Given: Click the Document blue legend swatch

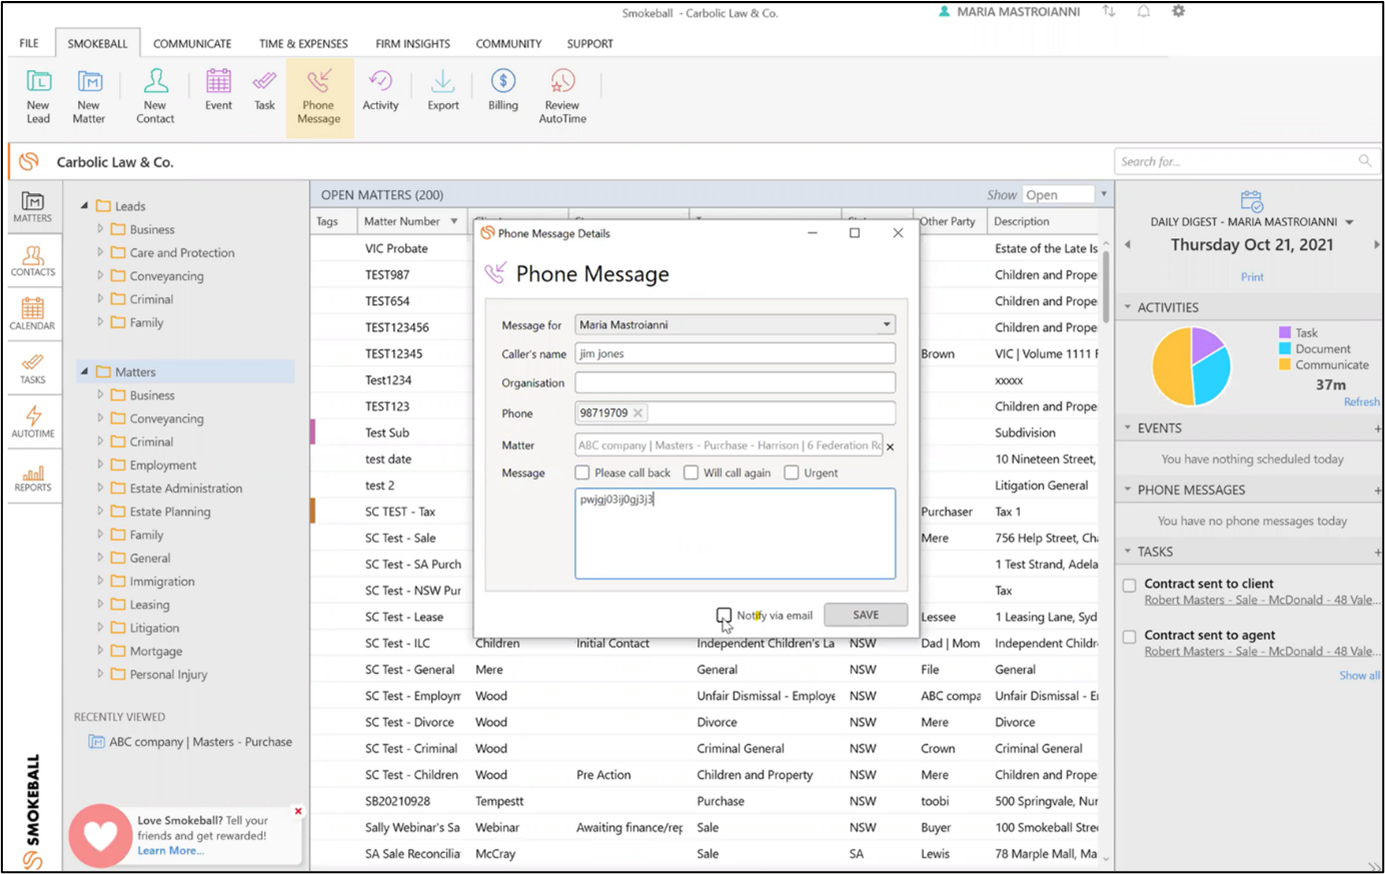Looking at the screenshot, I should click(1284, 348).
